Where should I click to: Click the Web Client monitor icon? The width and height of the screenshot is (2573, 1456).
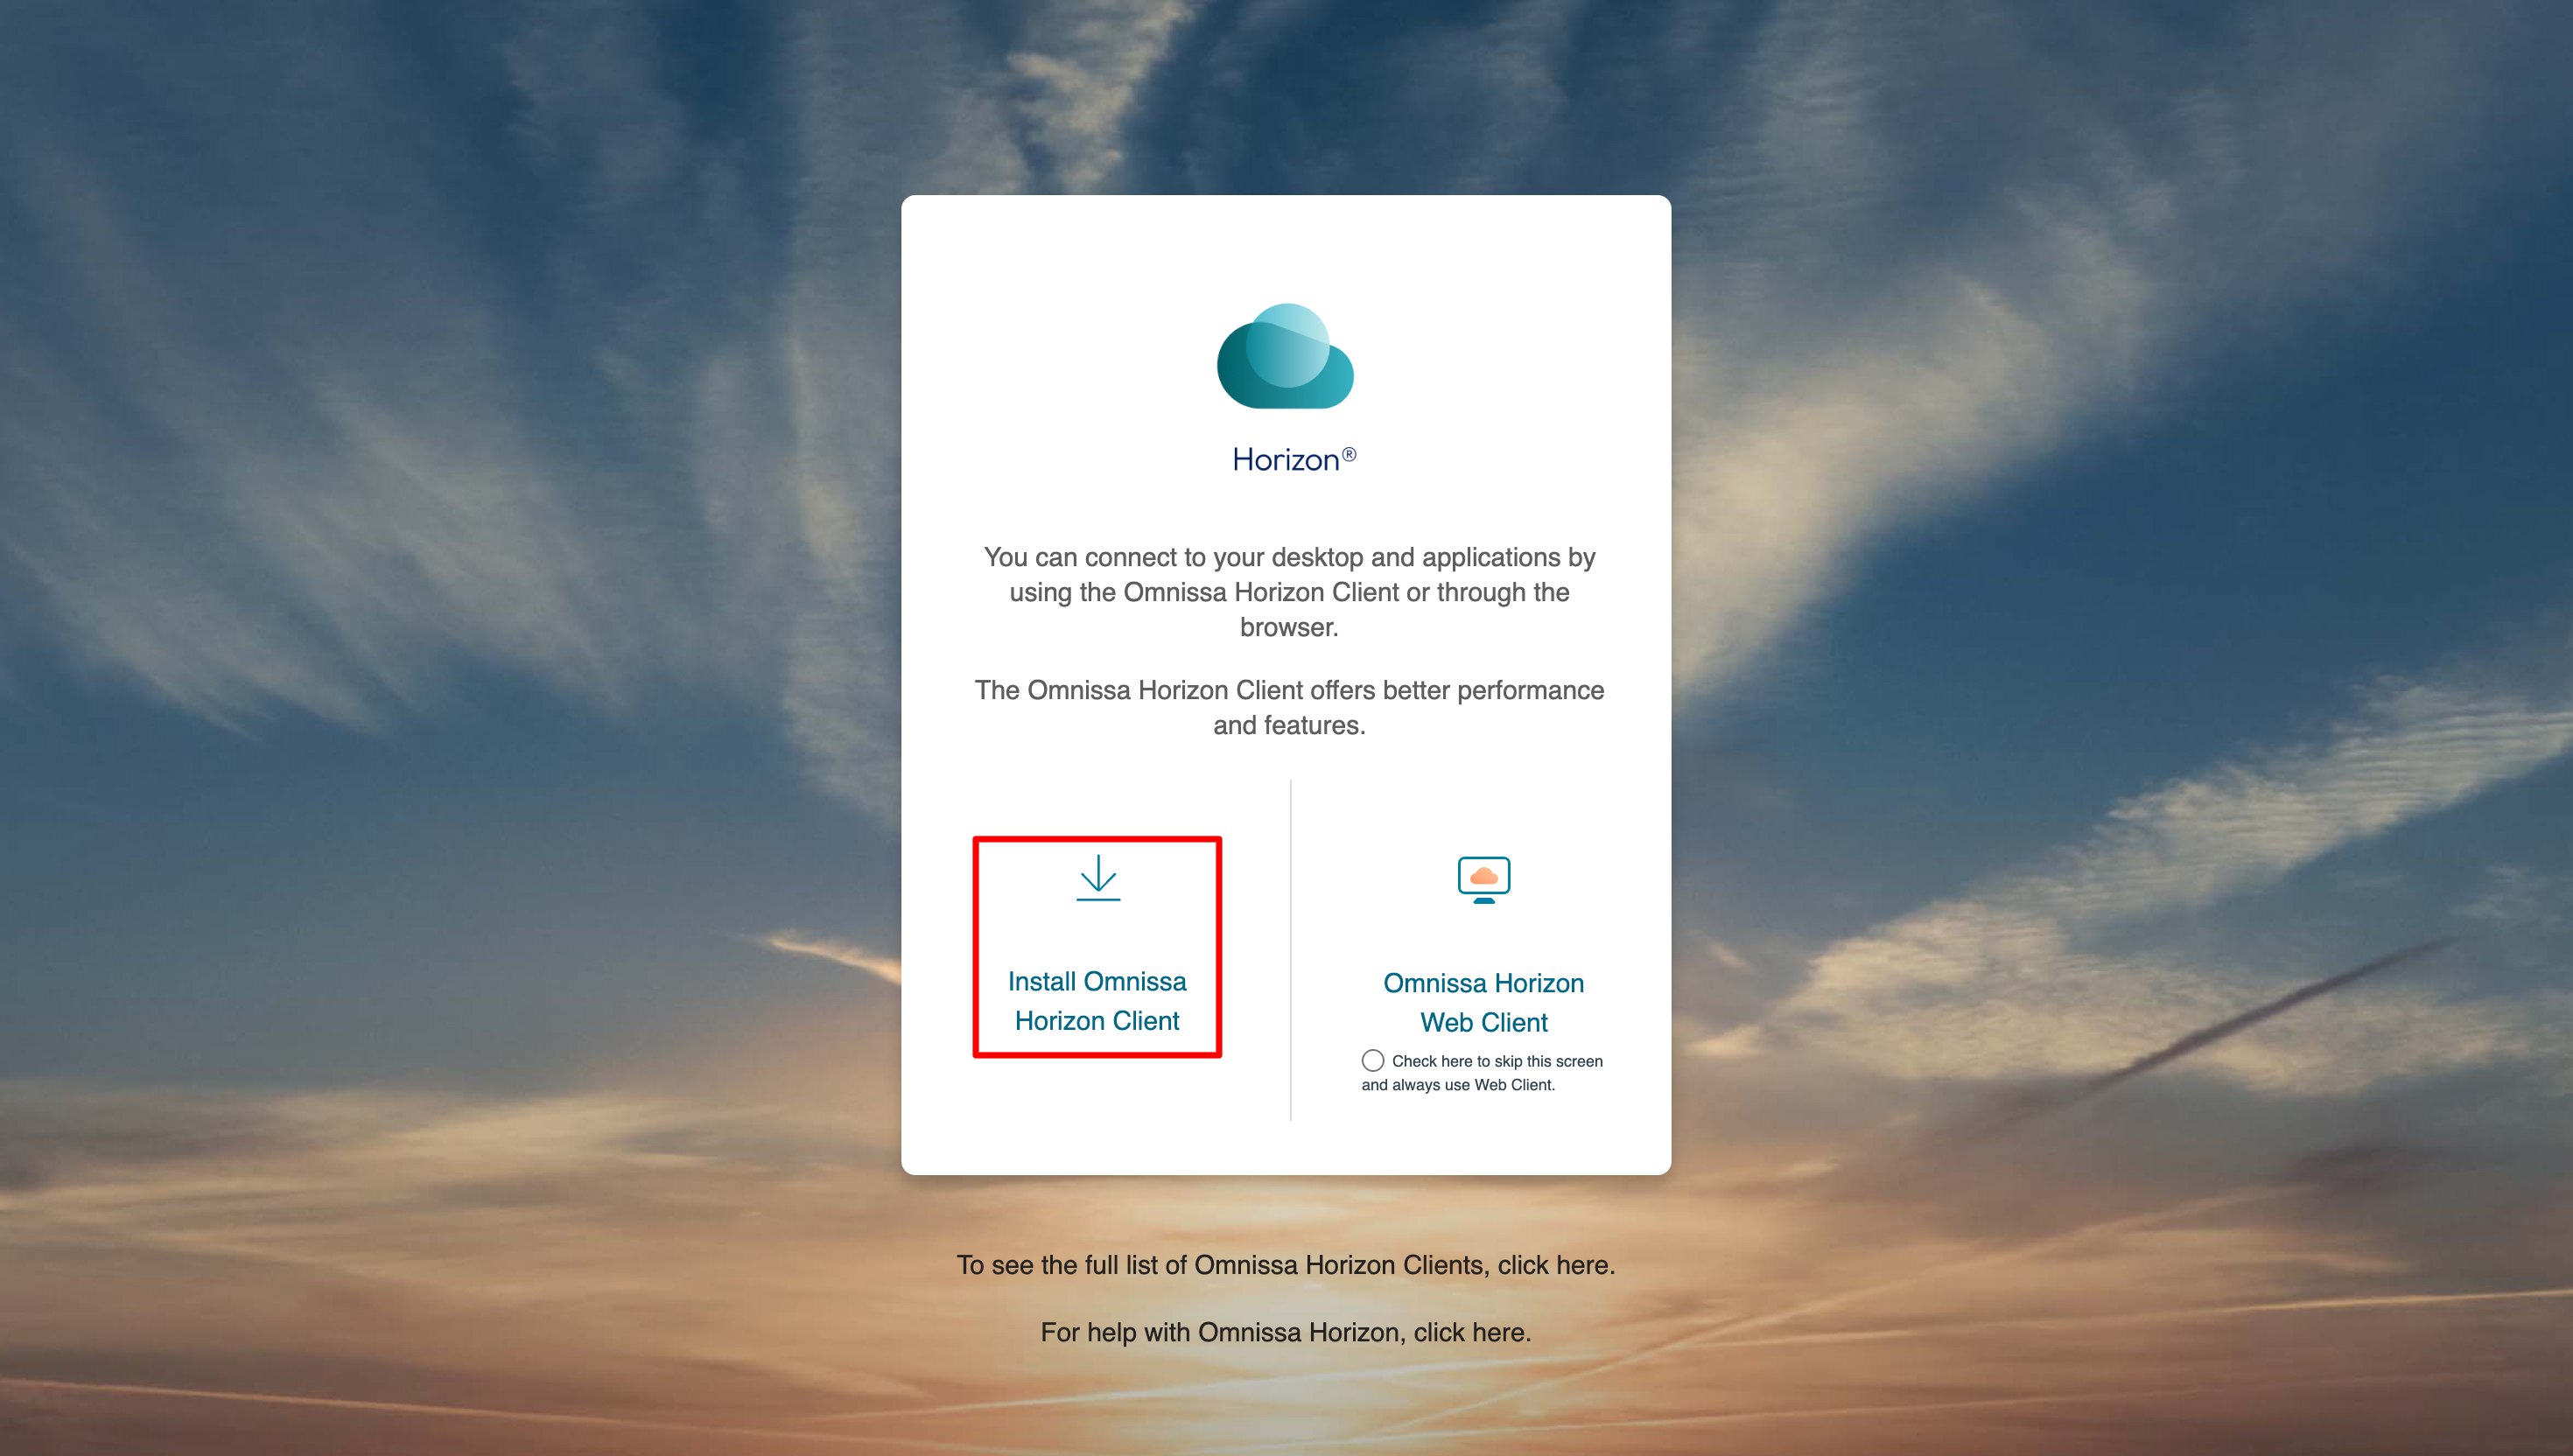[x=1483, y=879]
